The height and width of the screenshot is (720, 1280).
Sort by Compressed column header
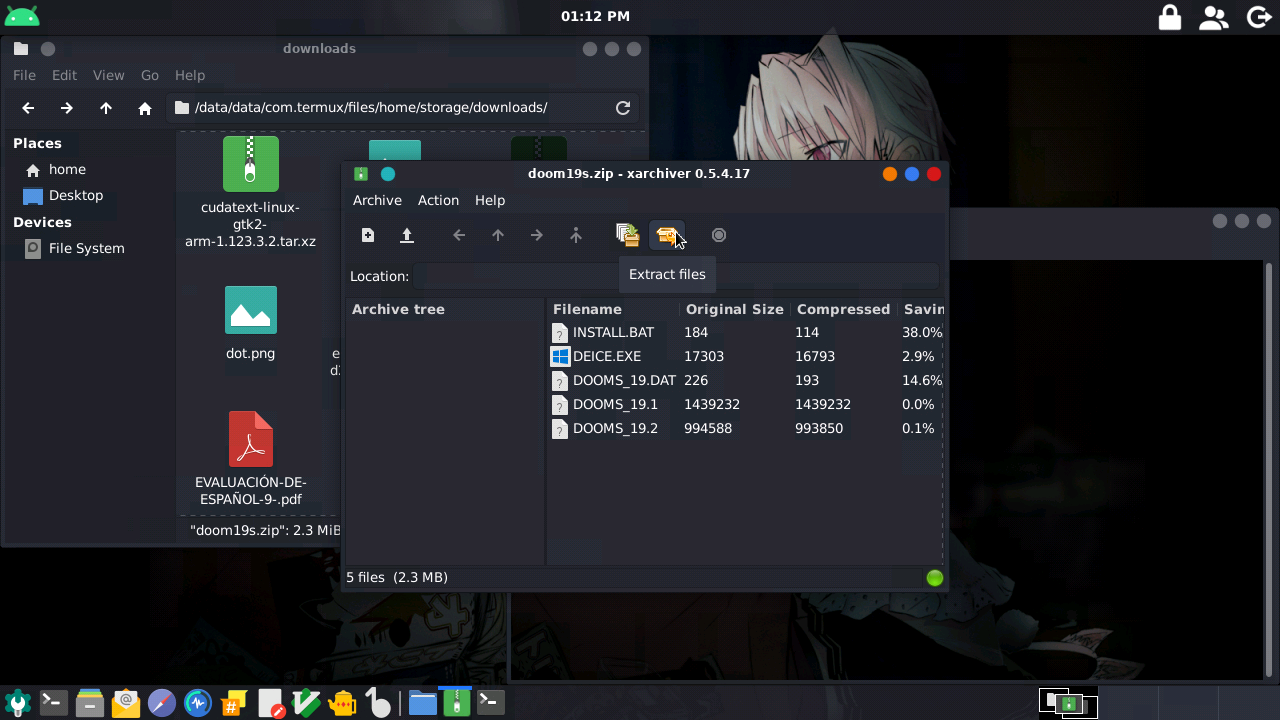click(843, 309)
